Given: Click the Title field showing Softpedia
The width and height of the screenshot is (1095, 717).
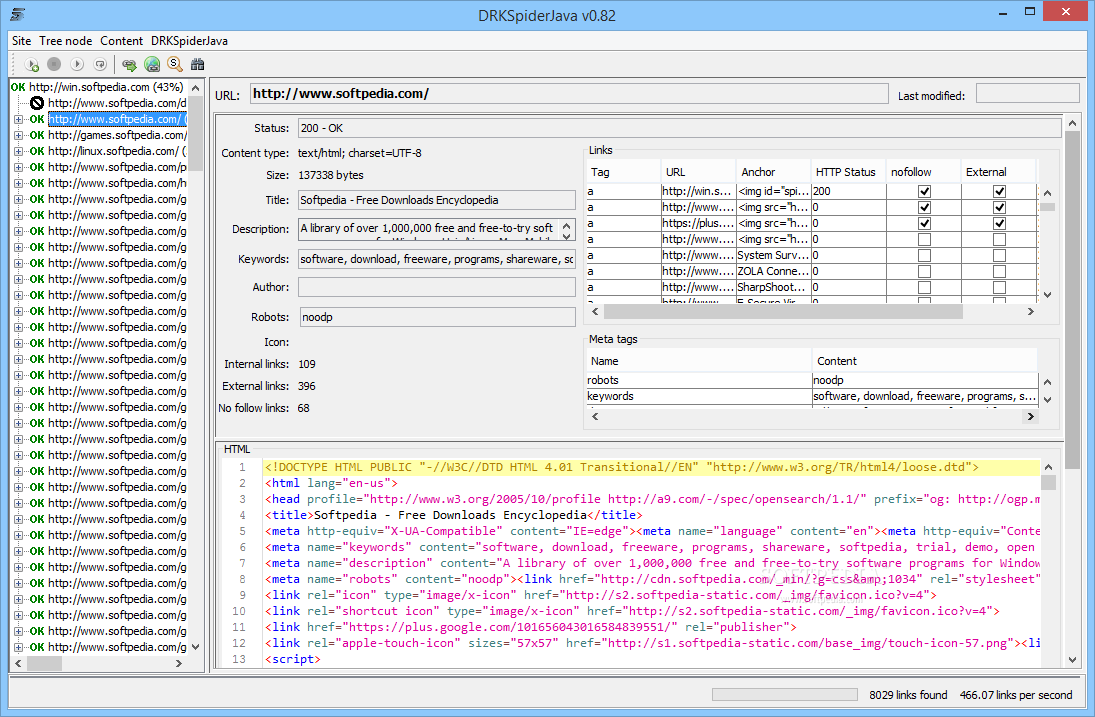Looking at the screenshot, I should pos(436,200).
